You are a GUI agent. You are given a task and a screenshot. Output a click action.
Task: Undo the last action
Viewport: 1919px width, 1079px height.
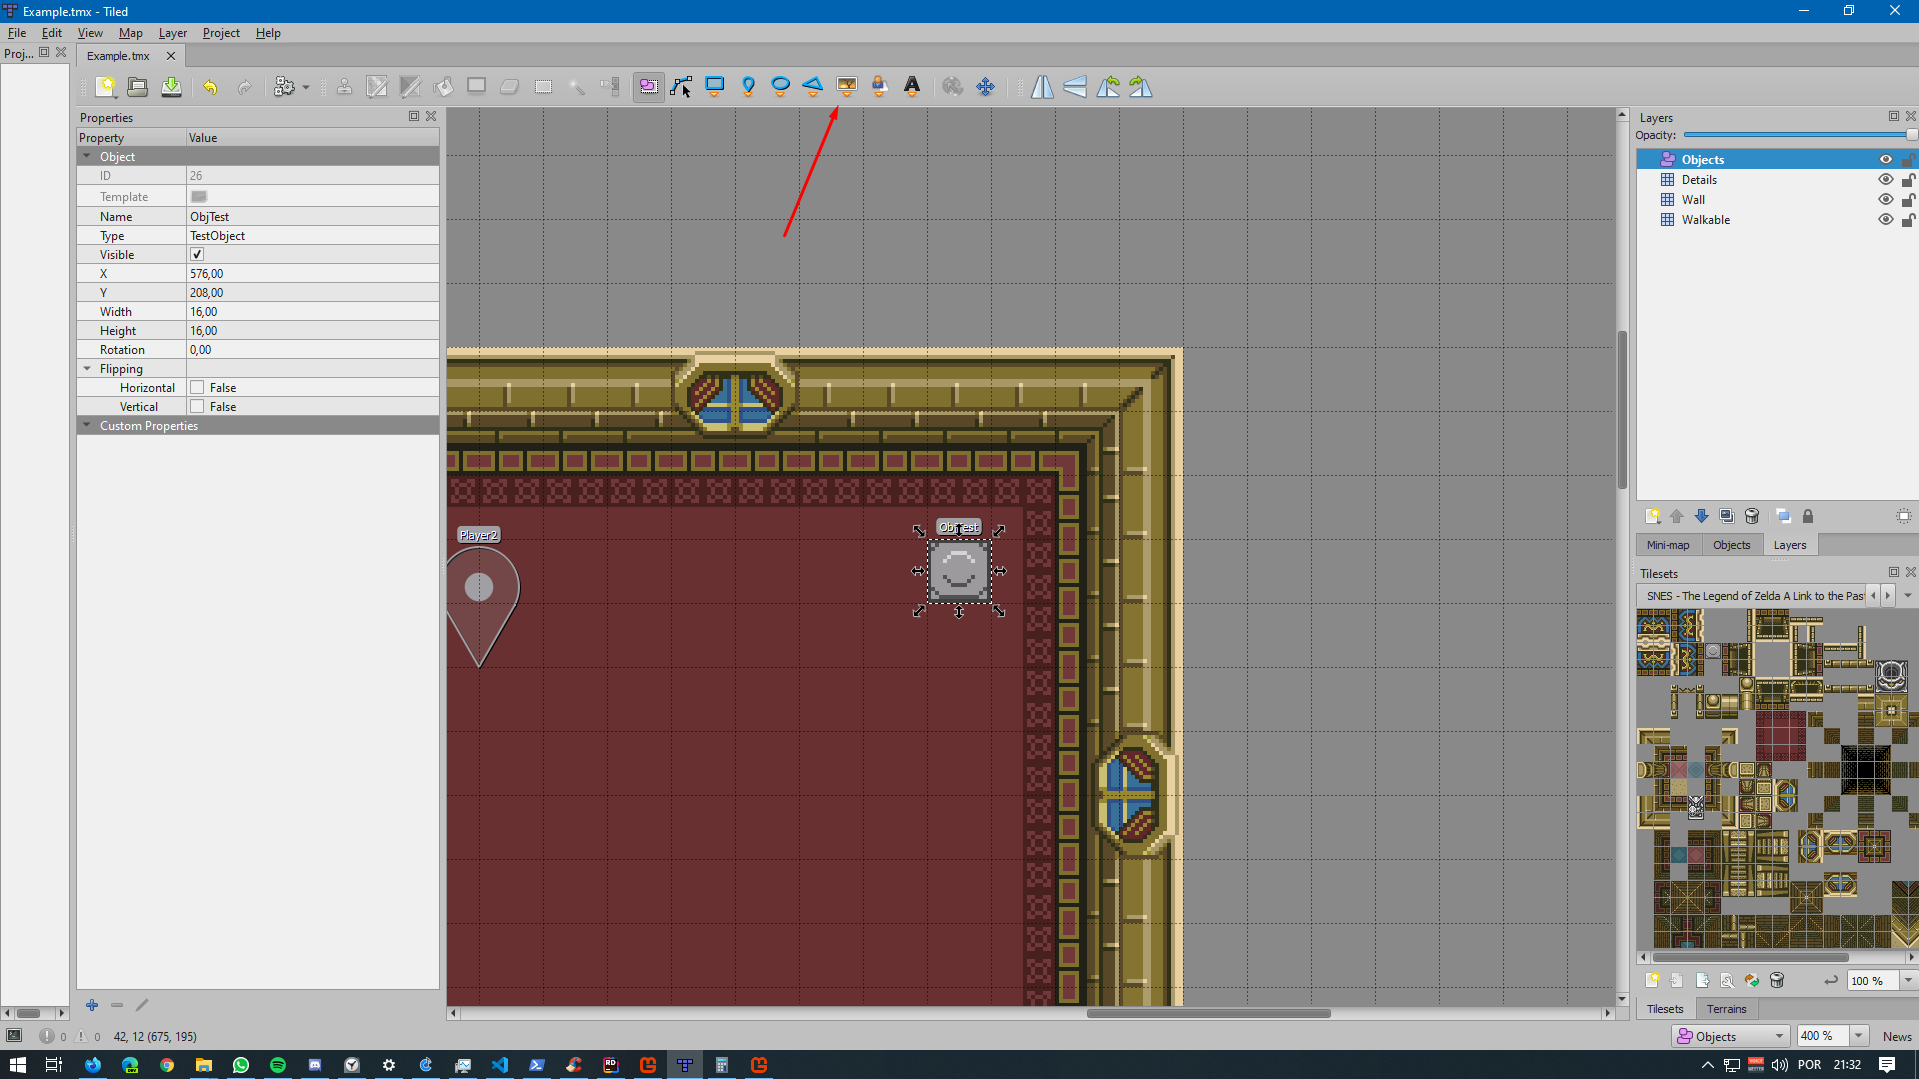(x=210, y=87)
